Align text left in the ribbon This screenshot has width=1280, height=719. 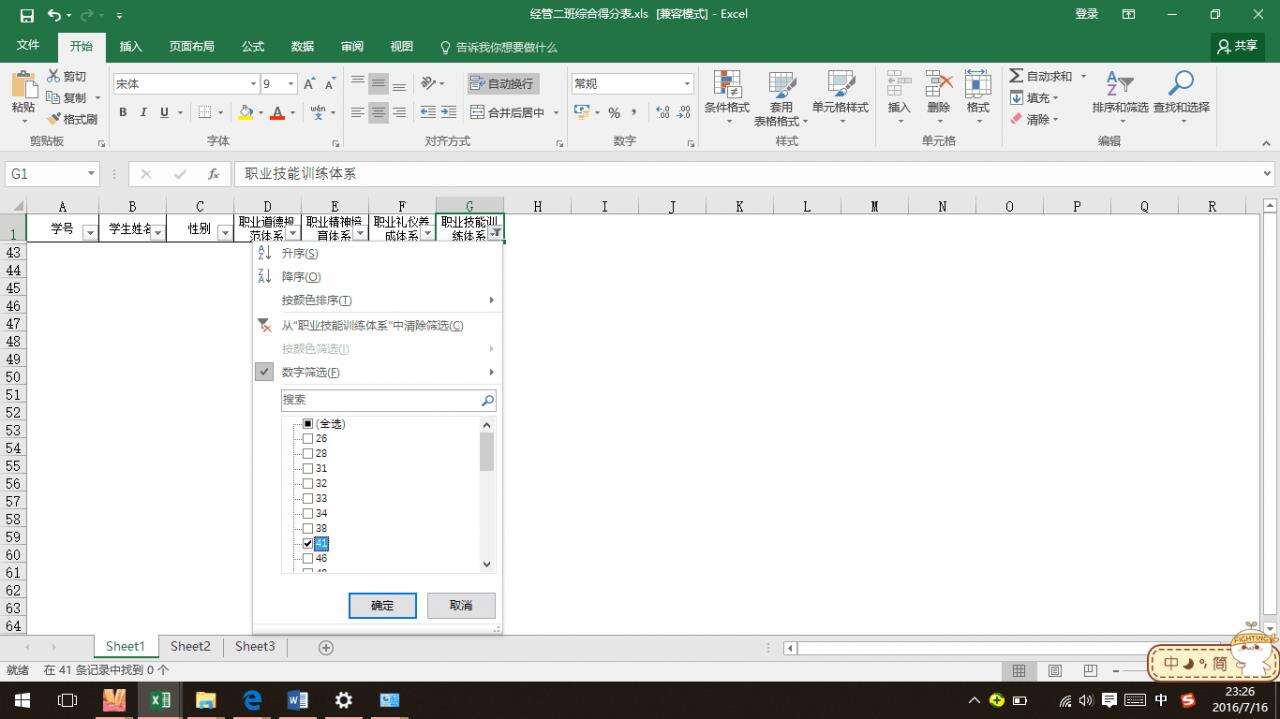click(x=357, y=113)
